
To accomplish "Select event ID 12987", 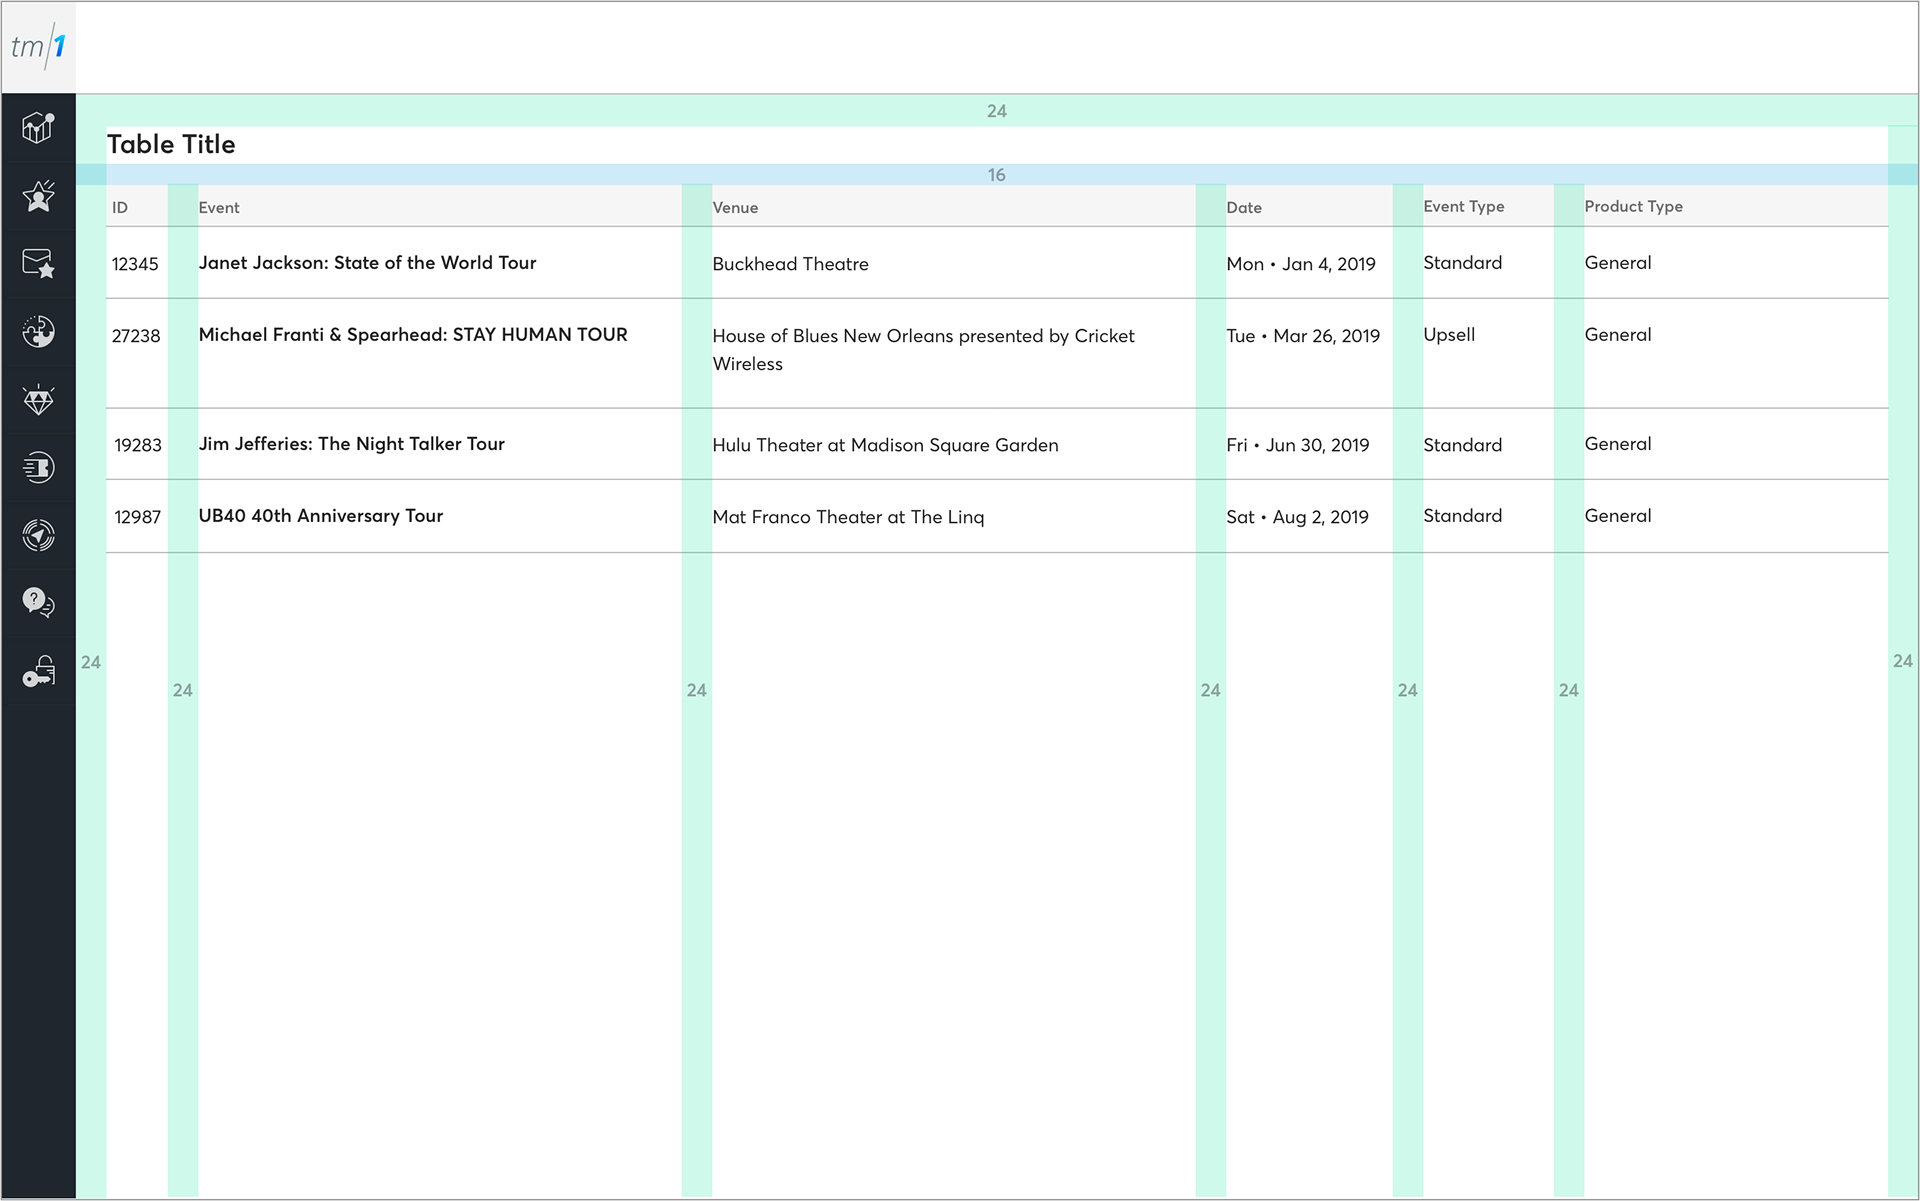I will tap(138, 517).
